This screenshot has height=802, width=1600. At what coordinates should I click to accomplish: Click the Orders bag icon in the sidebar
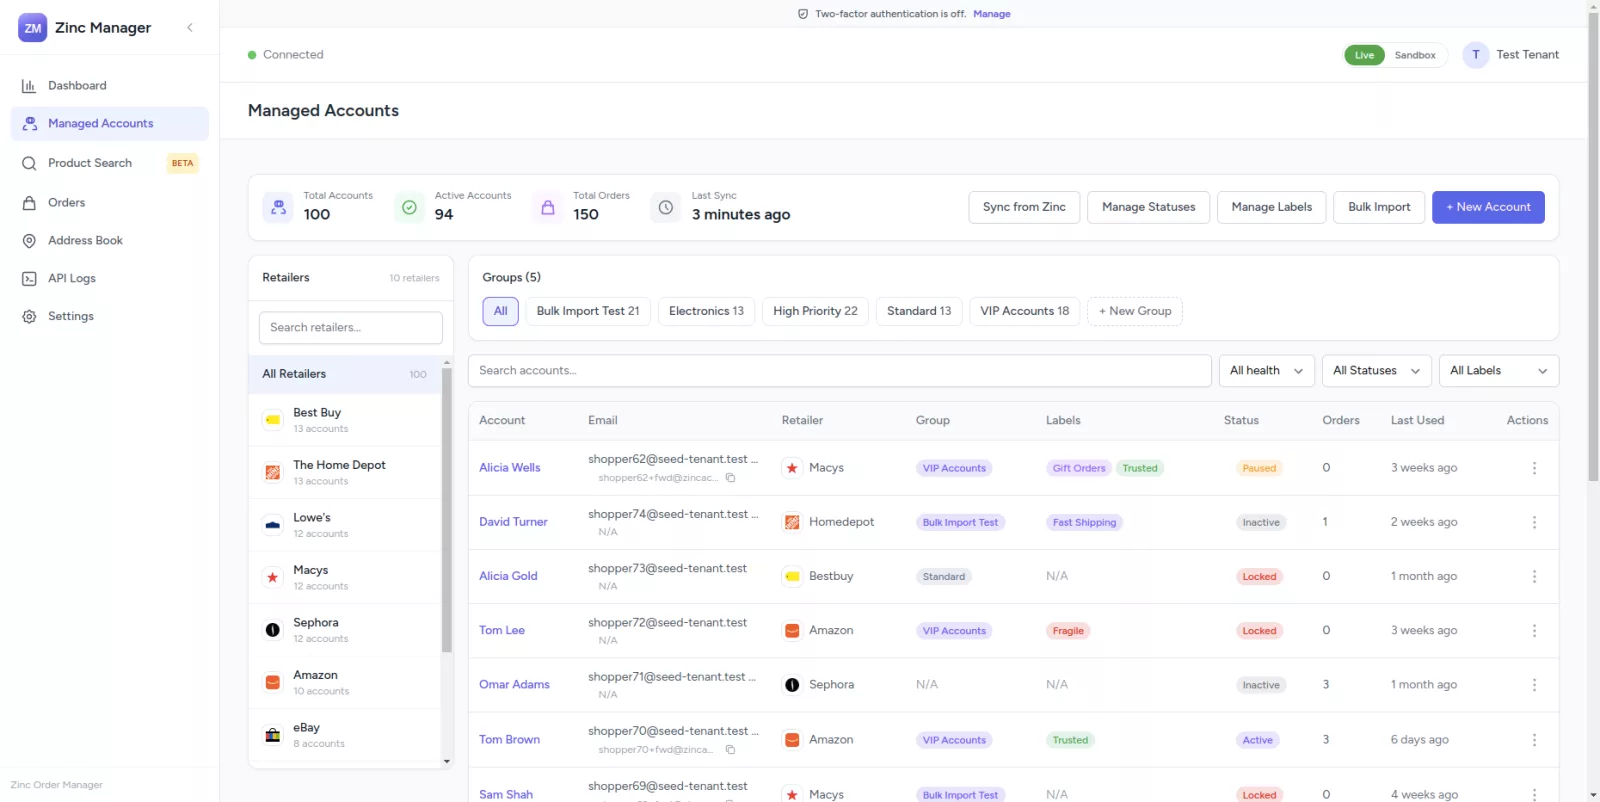29,203
